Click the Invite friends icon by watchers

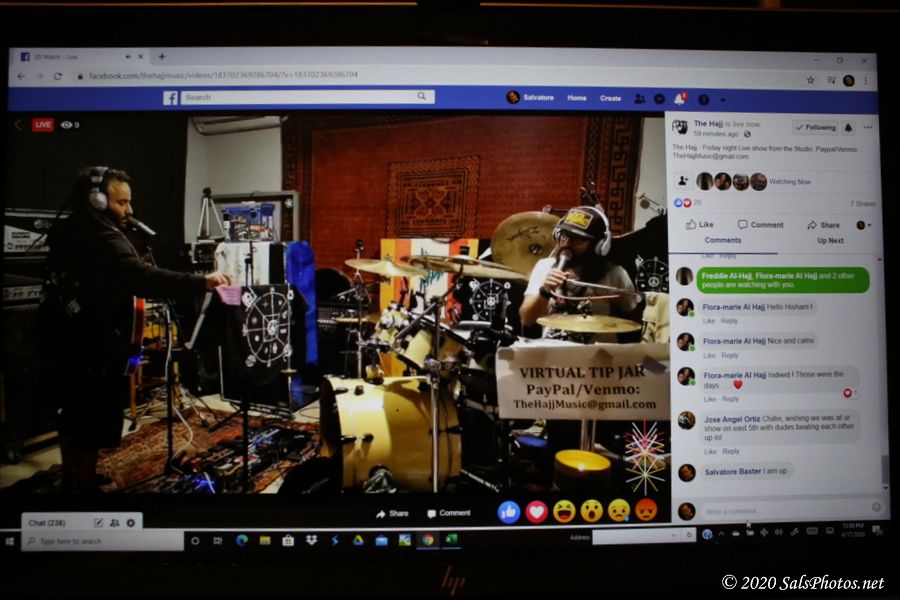(x=683, y=181)
